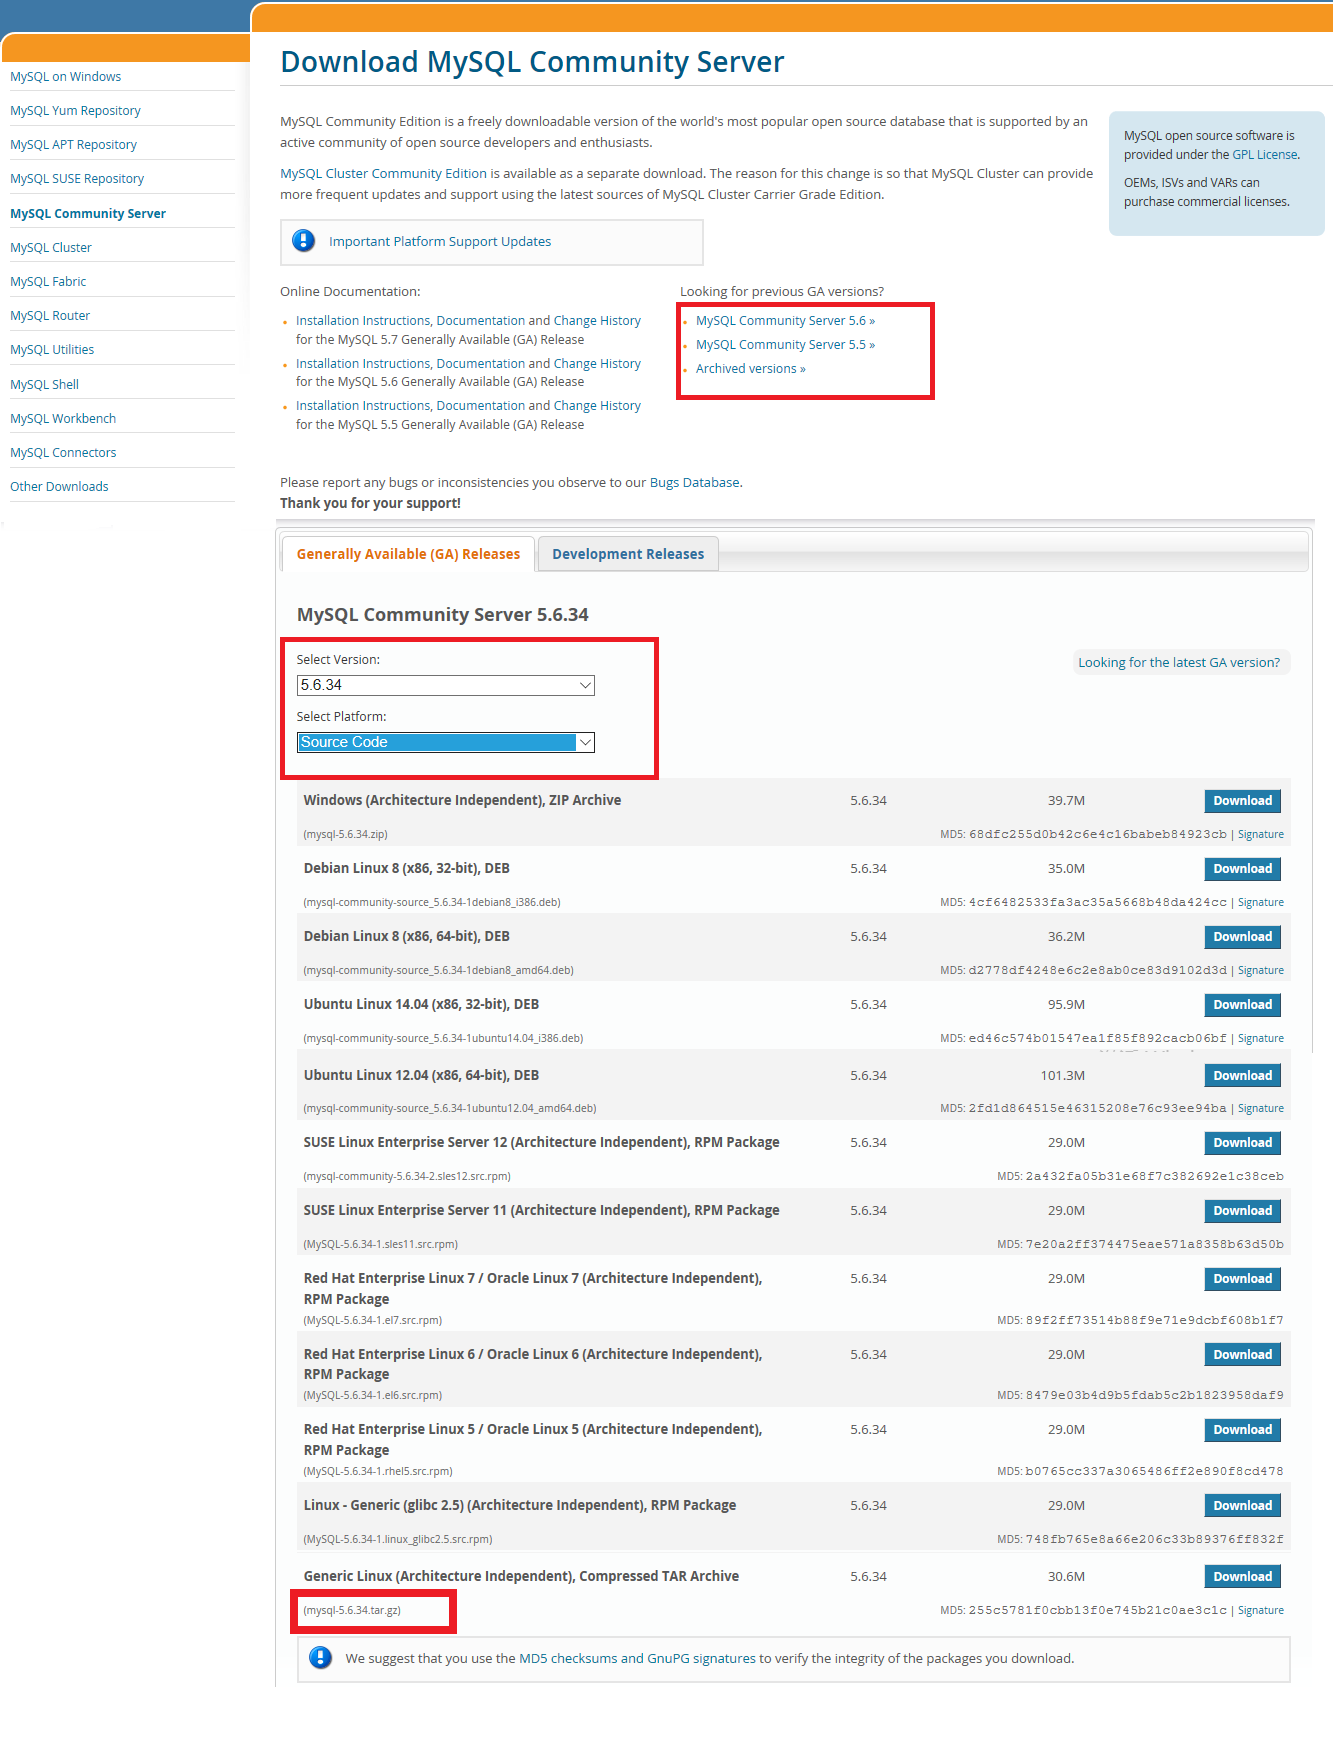The width and height of the screenshot is (1333, 1740).
Task: Open Other Downloads in the sidebar
Action: click(x=59, y=487)
